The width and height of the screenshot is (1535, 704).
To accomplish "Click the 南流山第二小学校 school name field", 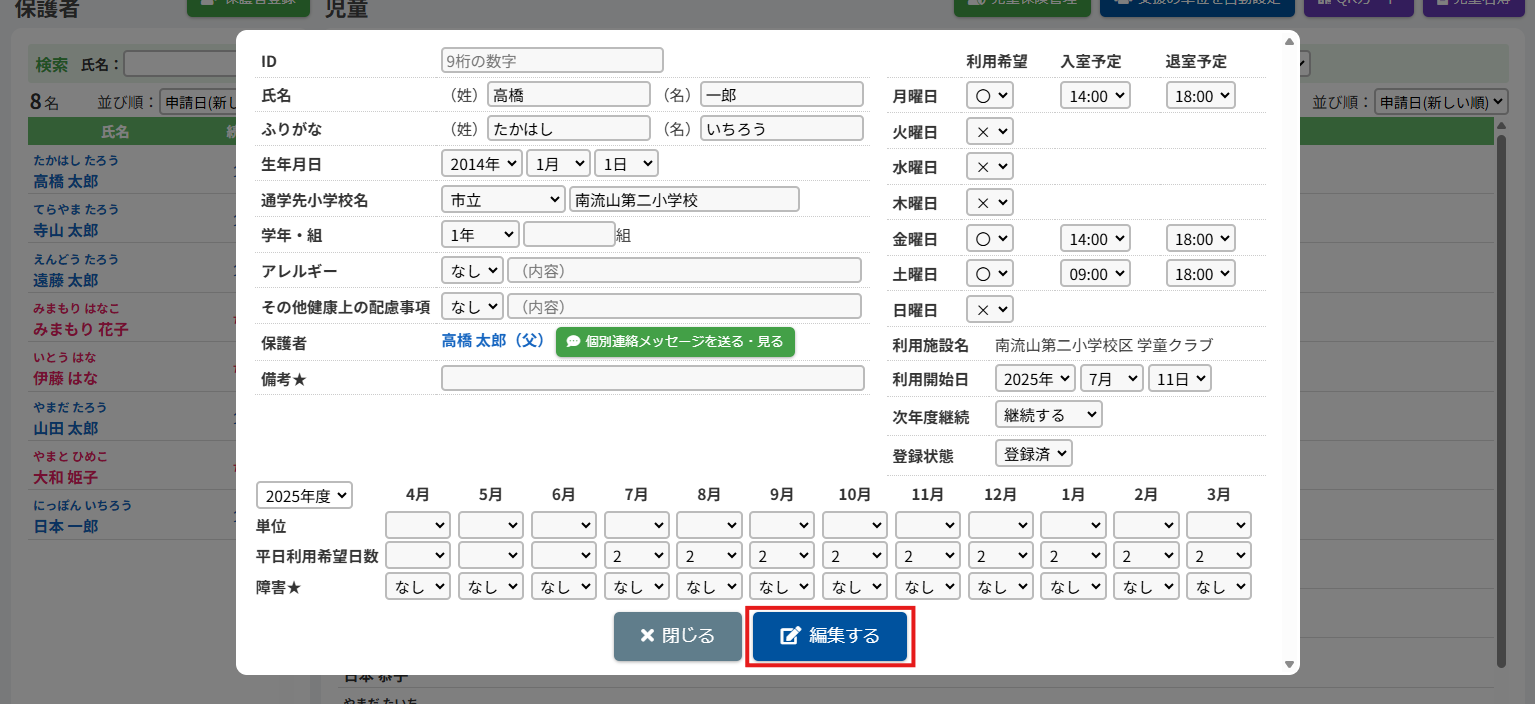I will [x=684, y=200].
